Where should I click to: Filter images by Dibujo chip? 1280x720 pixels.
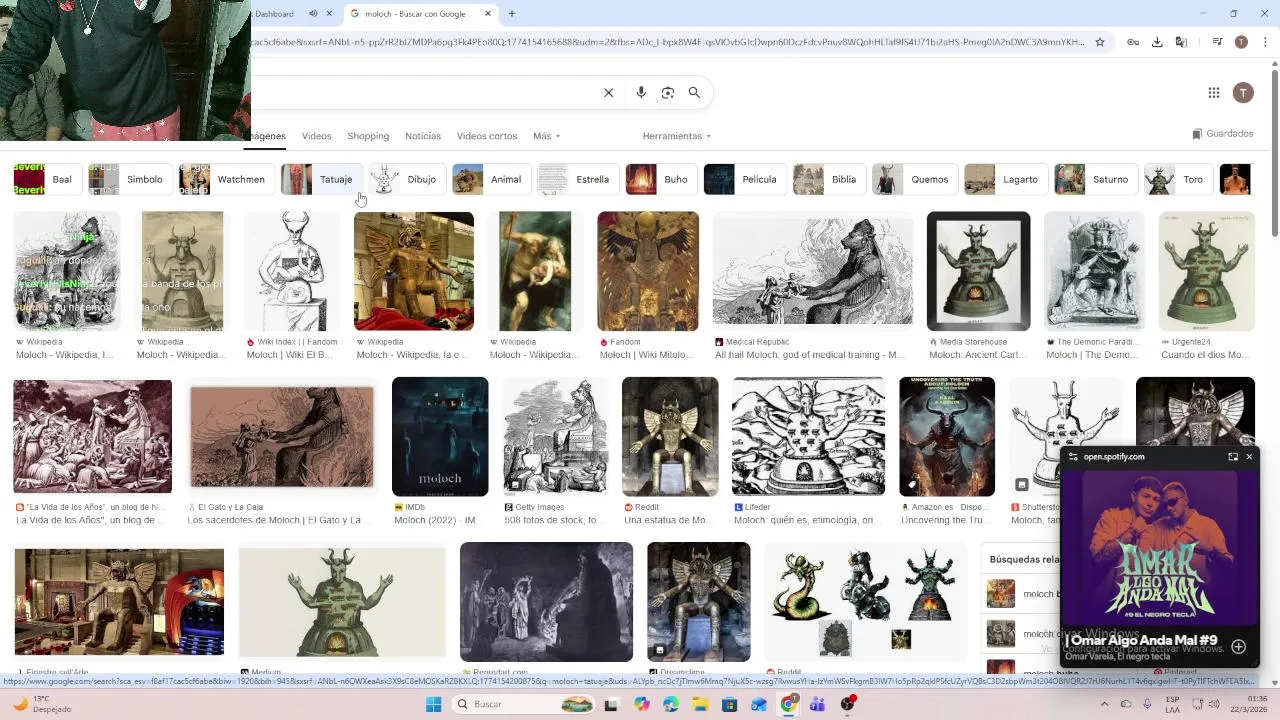pyautogui.click(x=406, y=179)
